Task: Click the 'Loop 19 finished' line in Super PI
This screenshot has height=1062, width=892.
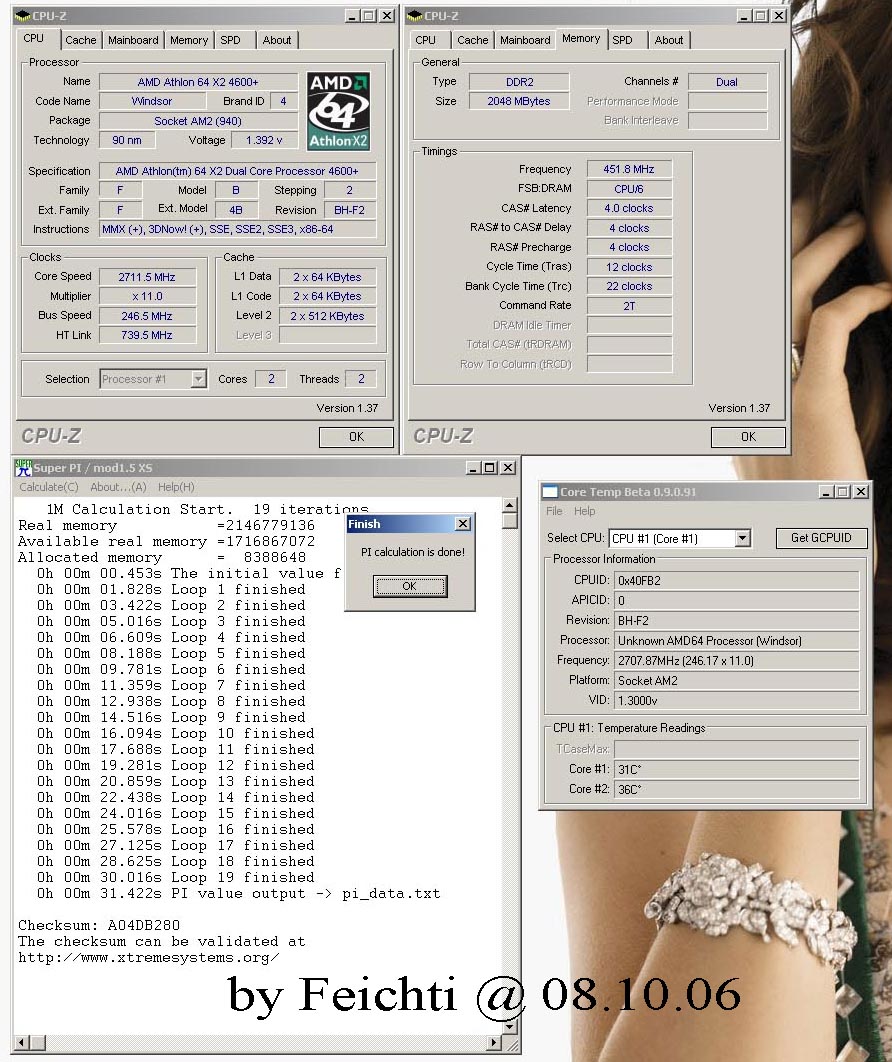Action: 175,877
